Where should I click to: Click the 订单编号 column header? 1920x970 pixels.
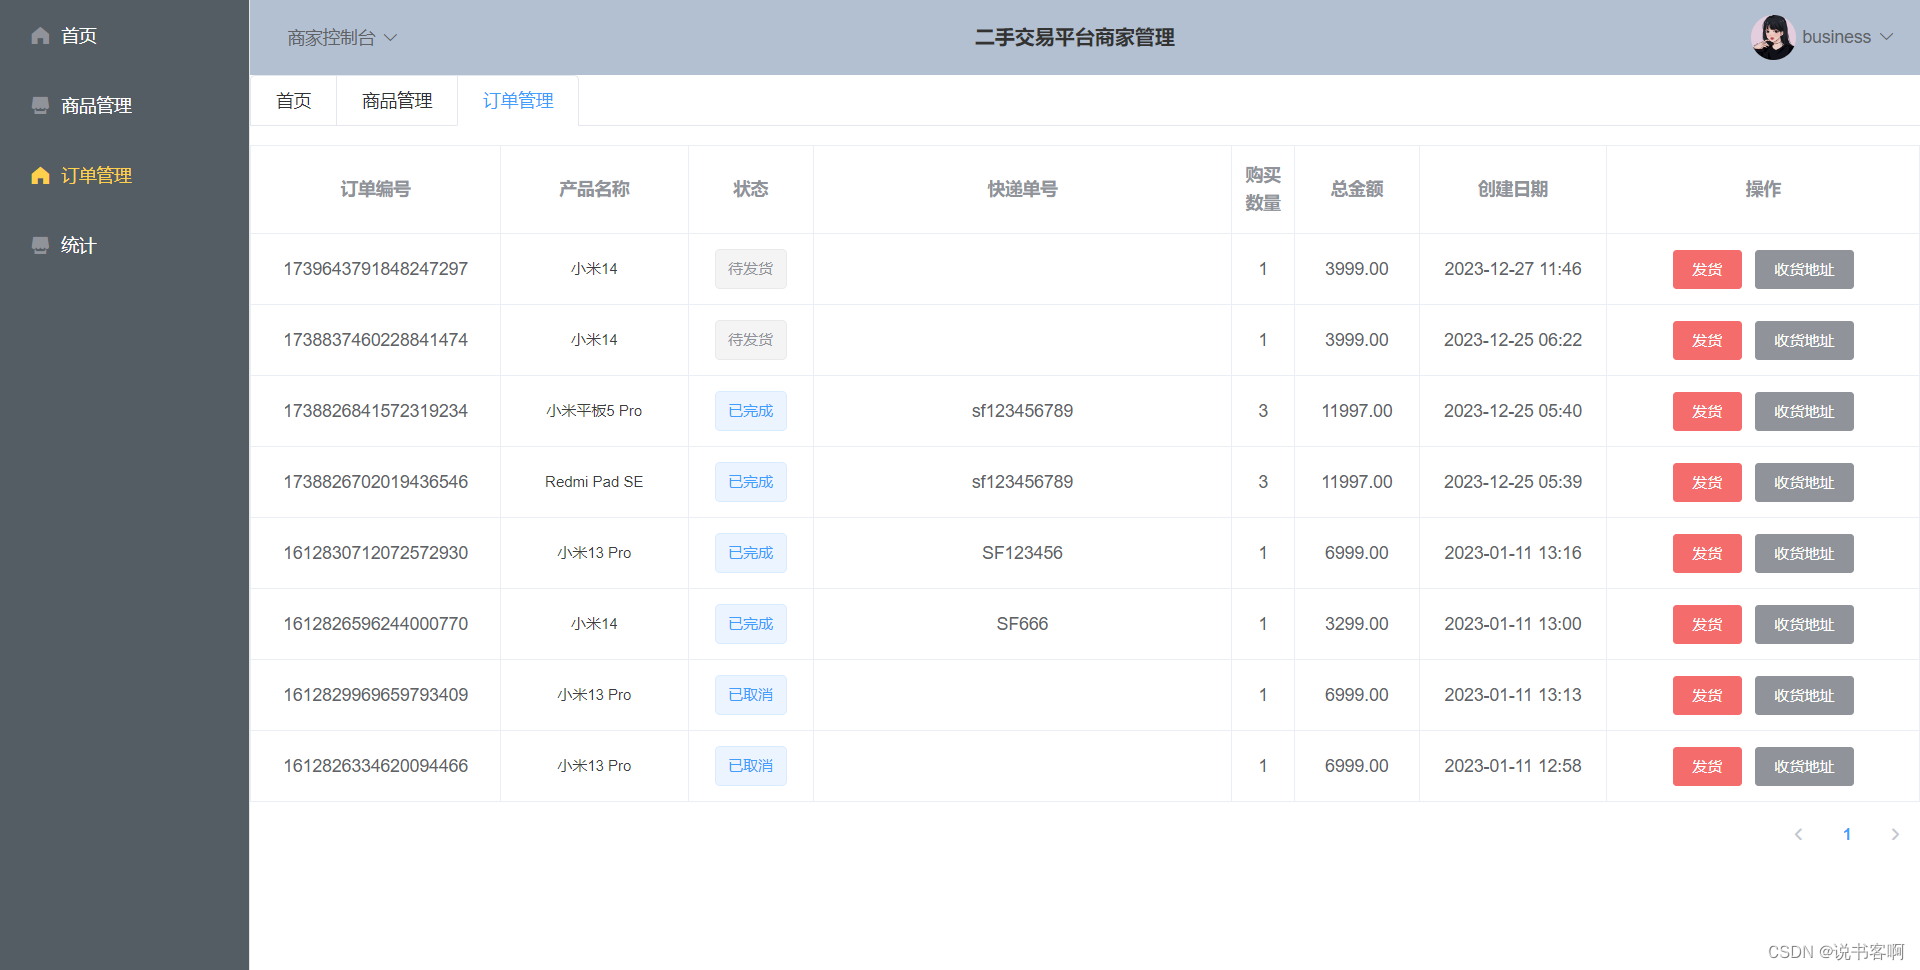point(375,189)
